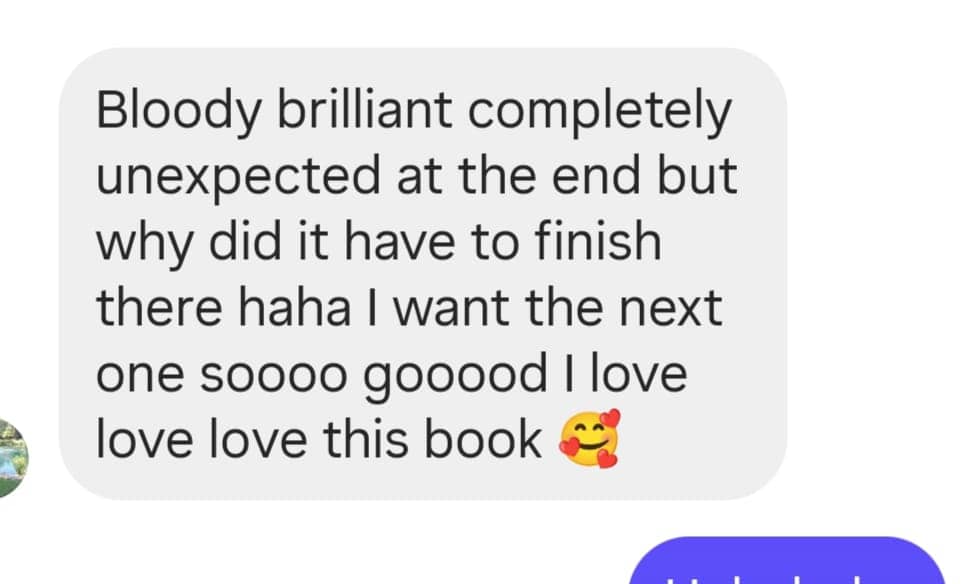Click the word "want" in the message

[x=452, y=309]
